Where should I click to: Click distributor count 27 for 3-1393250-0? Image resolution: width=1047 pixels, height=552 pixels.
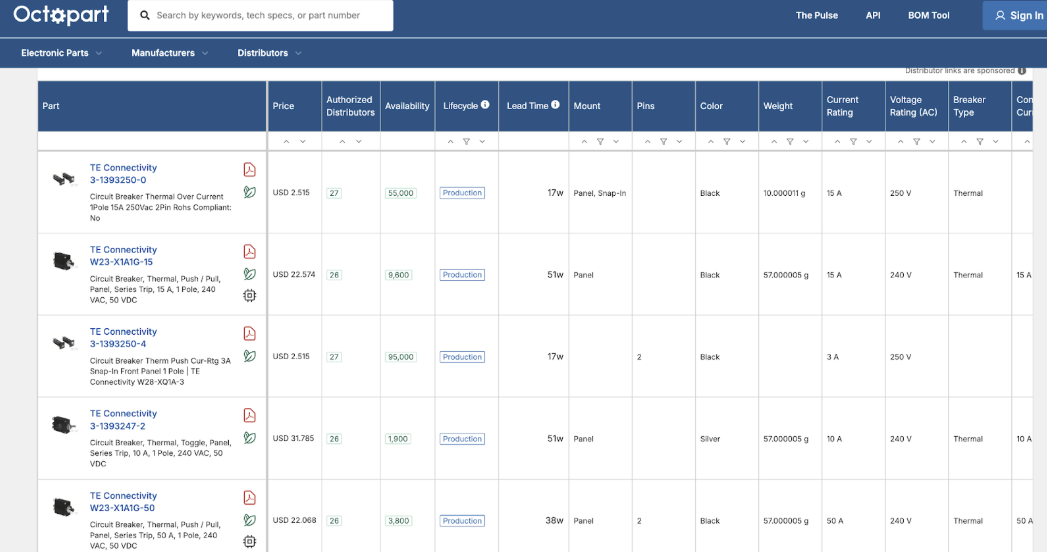[x=334, y=193]
